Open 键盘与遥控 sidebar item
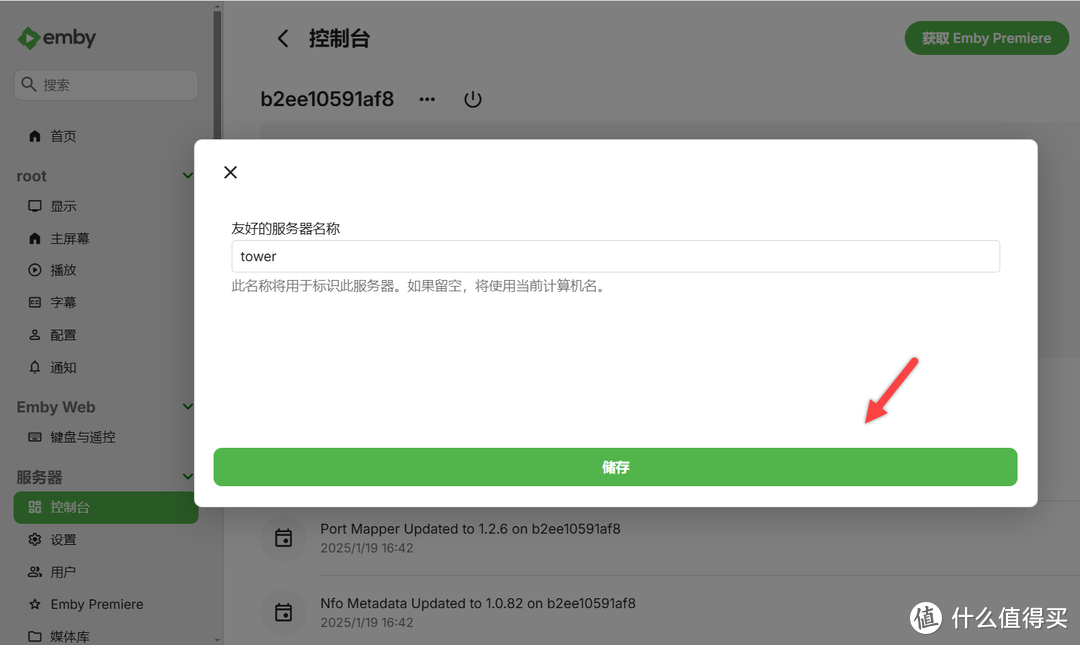1080x645 pixels. (106, 437)
